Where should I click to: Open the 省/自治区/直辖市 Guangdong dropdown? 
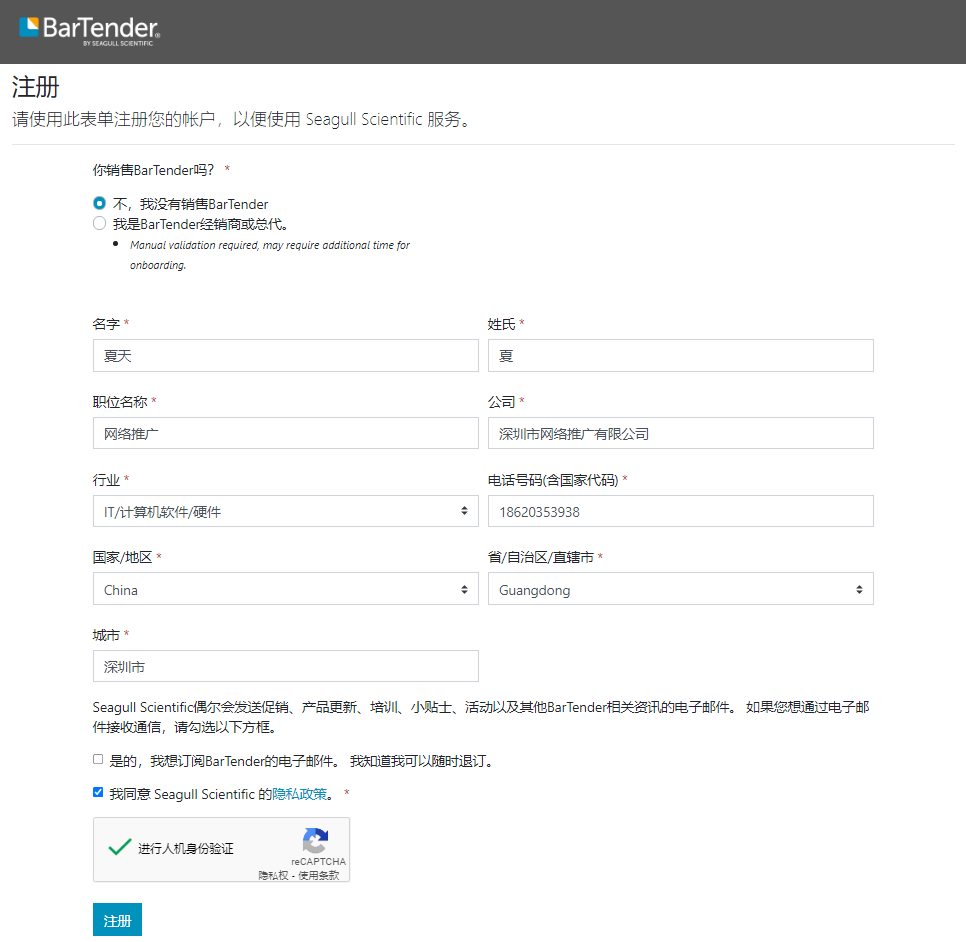tap(681, 589)
